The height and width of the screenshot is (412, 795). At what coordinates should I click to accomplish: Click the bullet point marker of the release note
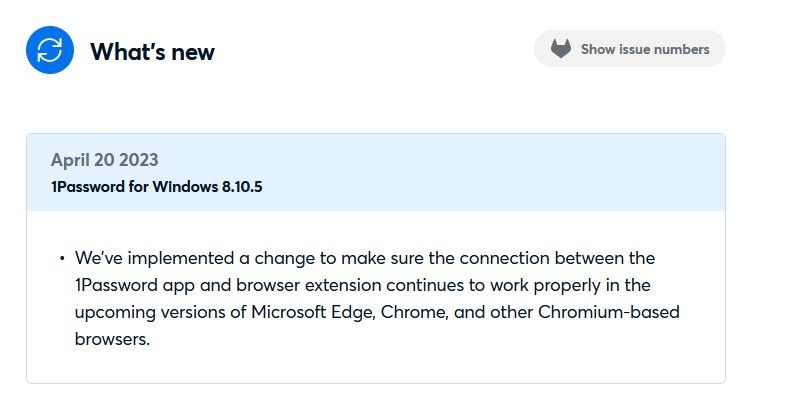click(x=62, y=259)
